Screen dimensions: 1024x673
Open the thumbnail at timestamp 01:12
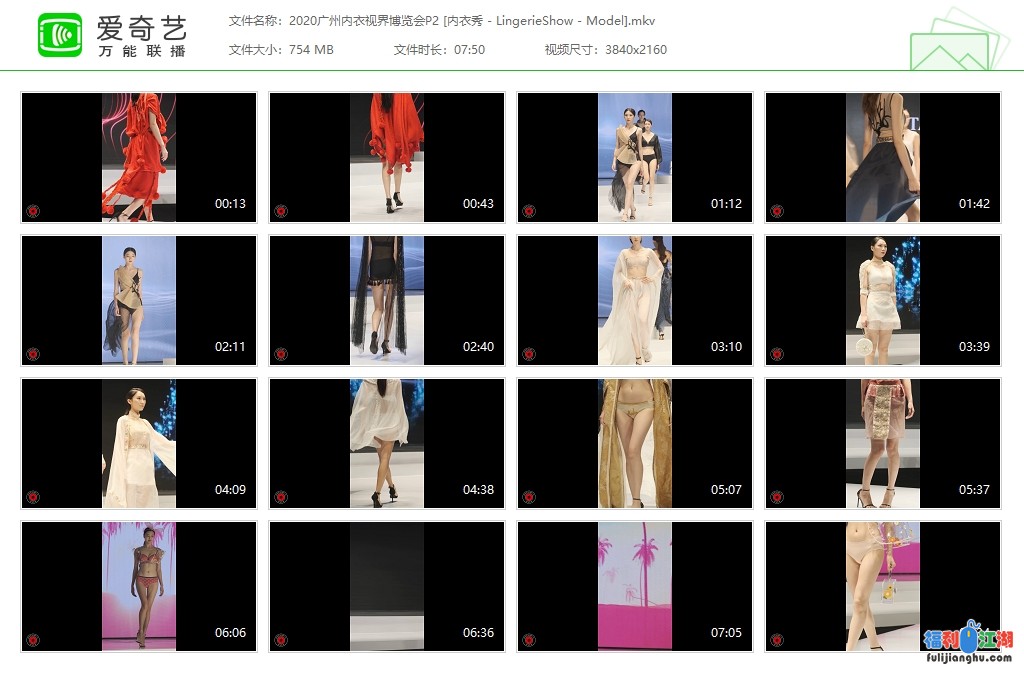coord(635,157)
